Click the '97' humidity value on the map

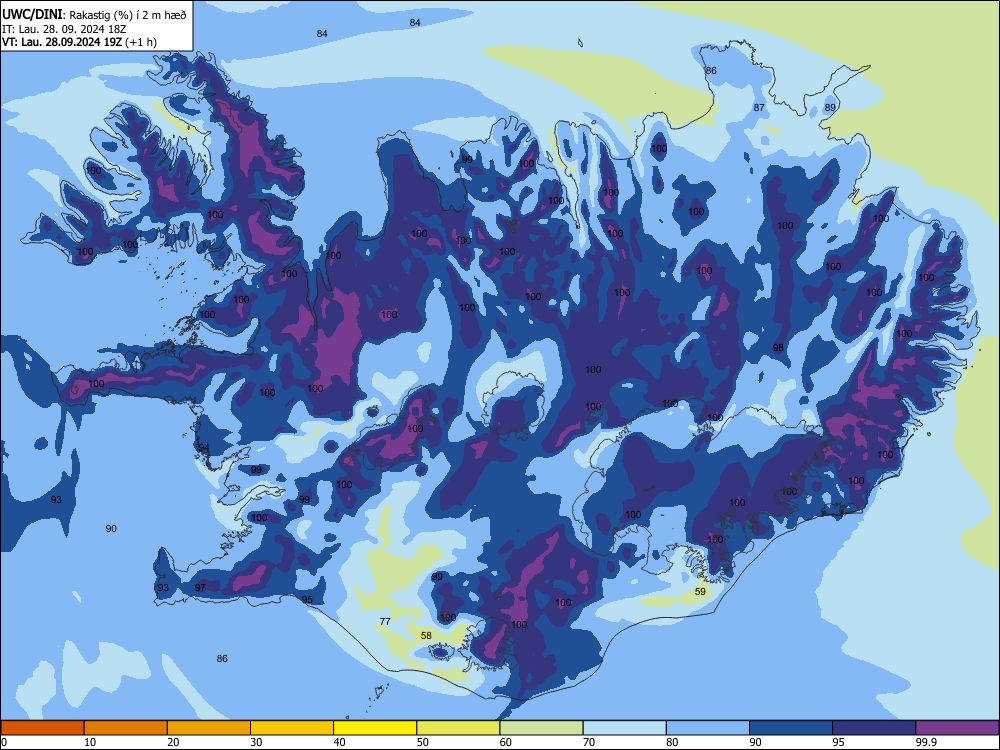(x=200, y=587)
